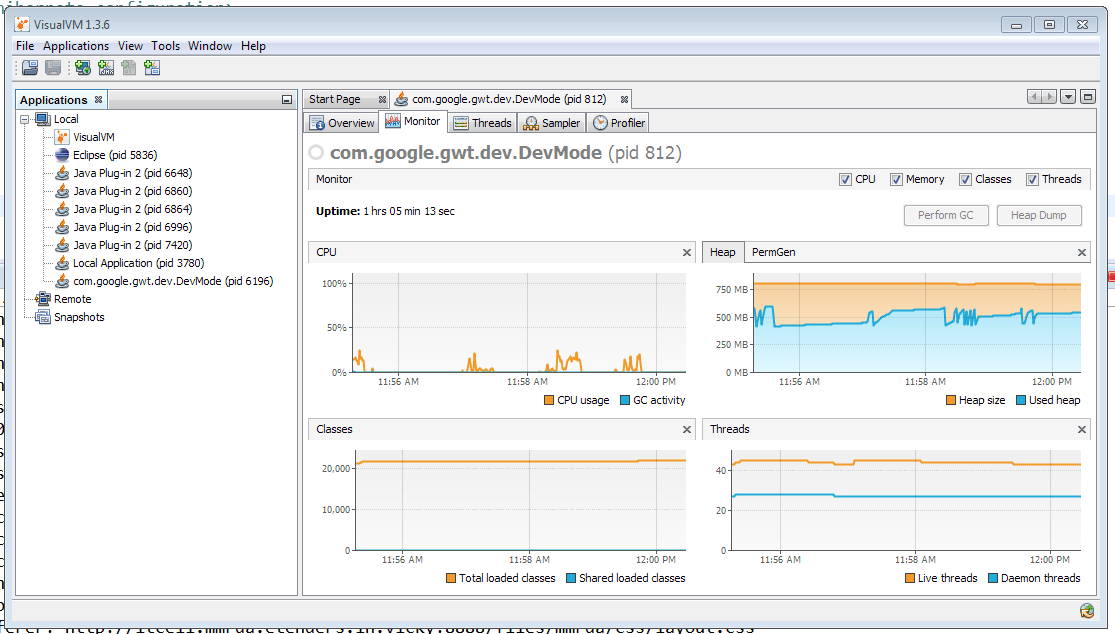The height and width of the screenshot is (634, 1115).
Task: Click the DevMode (pid 6196) Java icon
Action: coord(63,281)
